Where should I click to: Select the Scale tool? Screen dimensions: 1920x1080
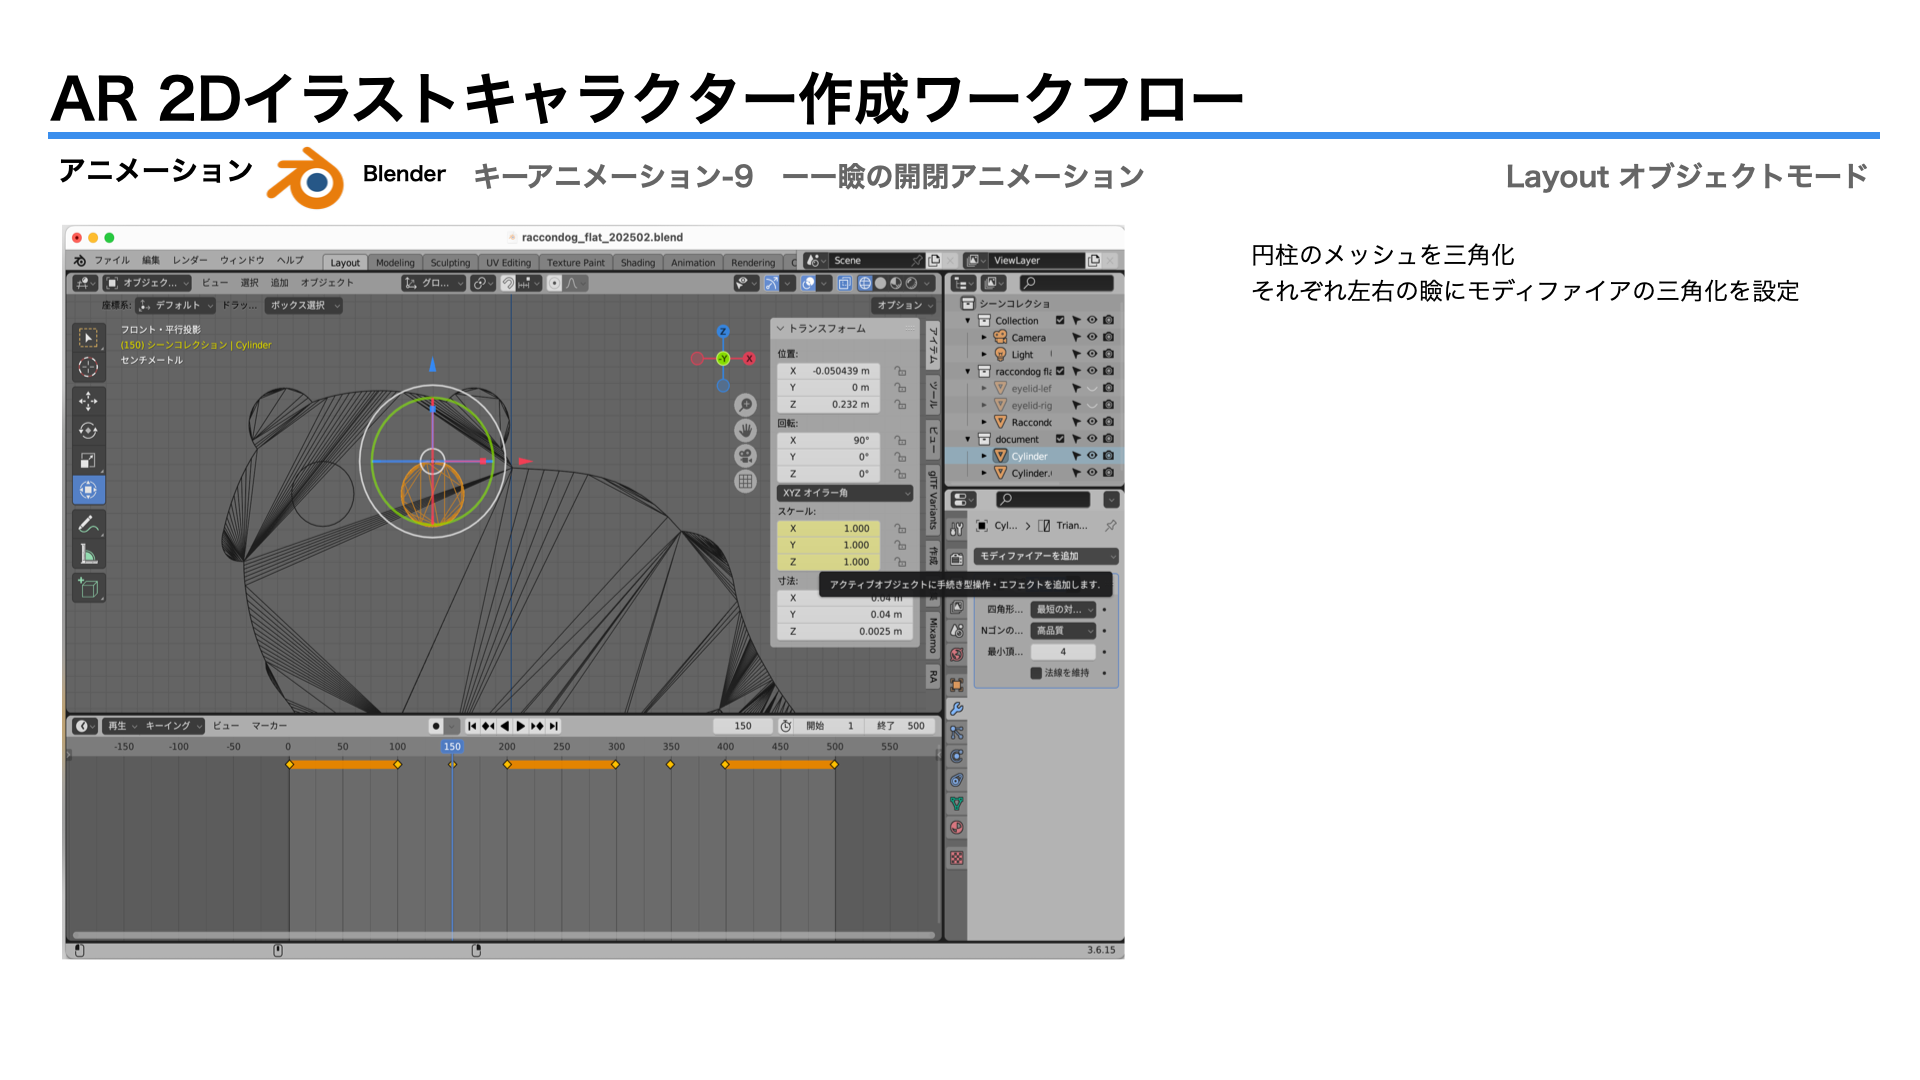[x=88, y=460]
